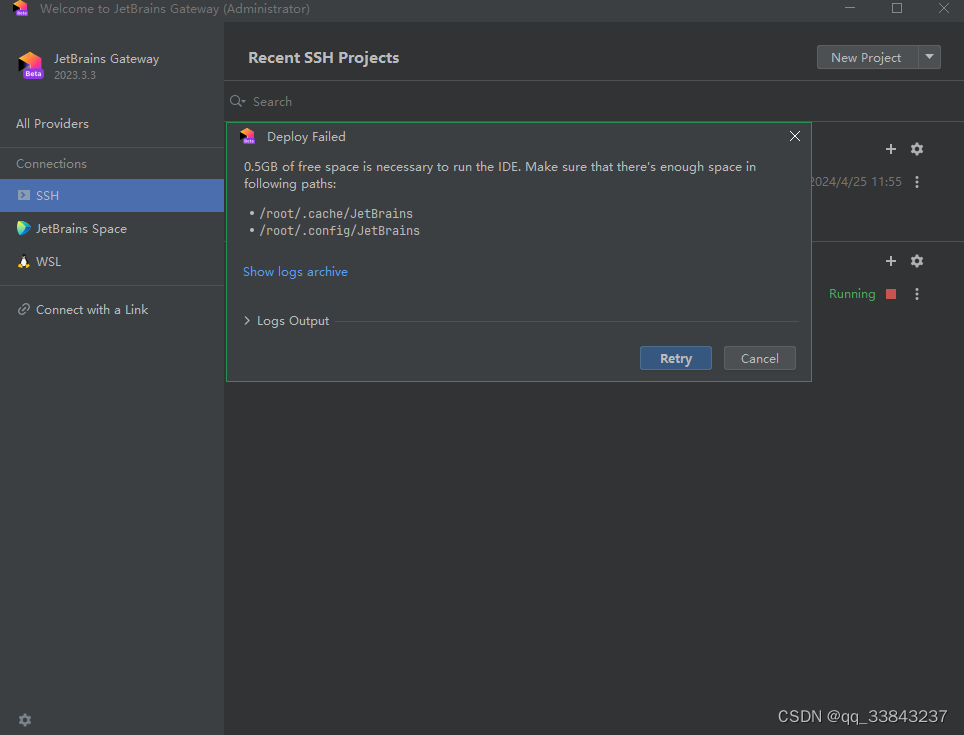
Task: Minimize the JetBrains Gateway window
Action: (x=850, y=8)
